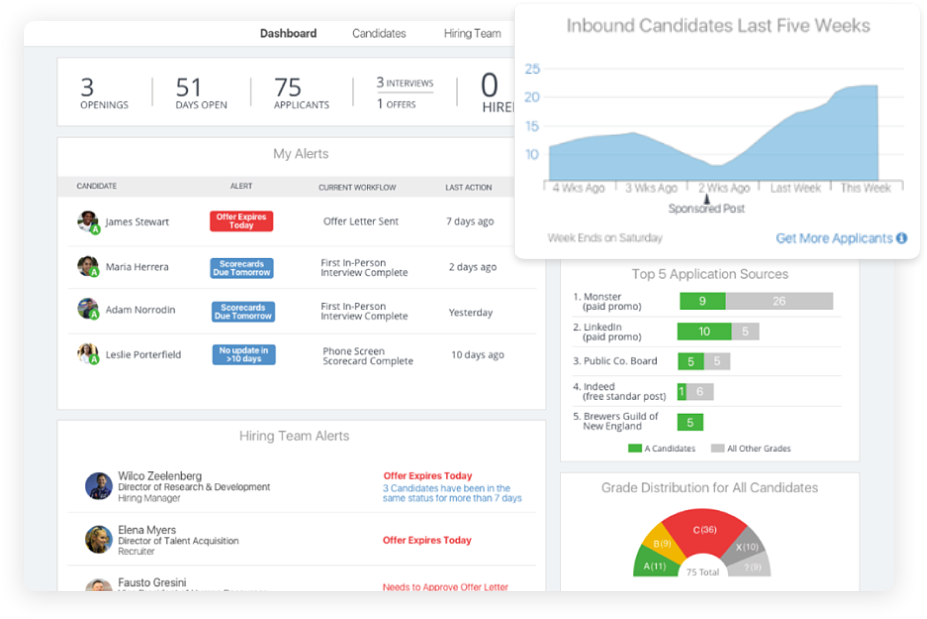The image size is (927, 619).
Task: Click James Stewart's avatar photo
Action: click(x=88, y=222)
